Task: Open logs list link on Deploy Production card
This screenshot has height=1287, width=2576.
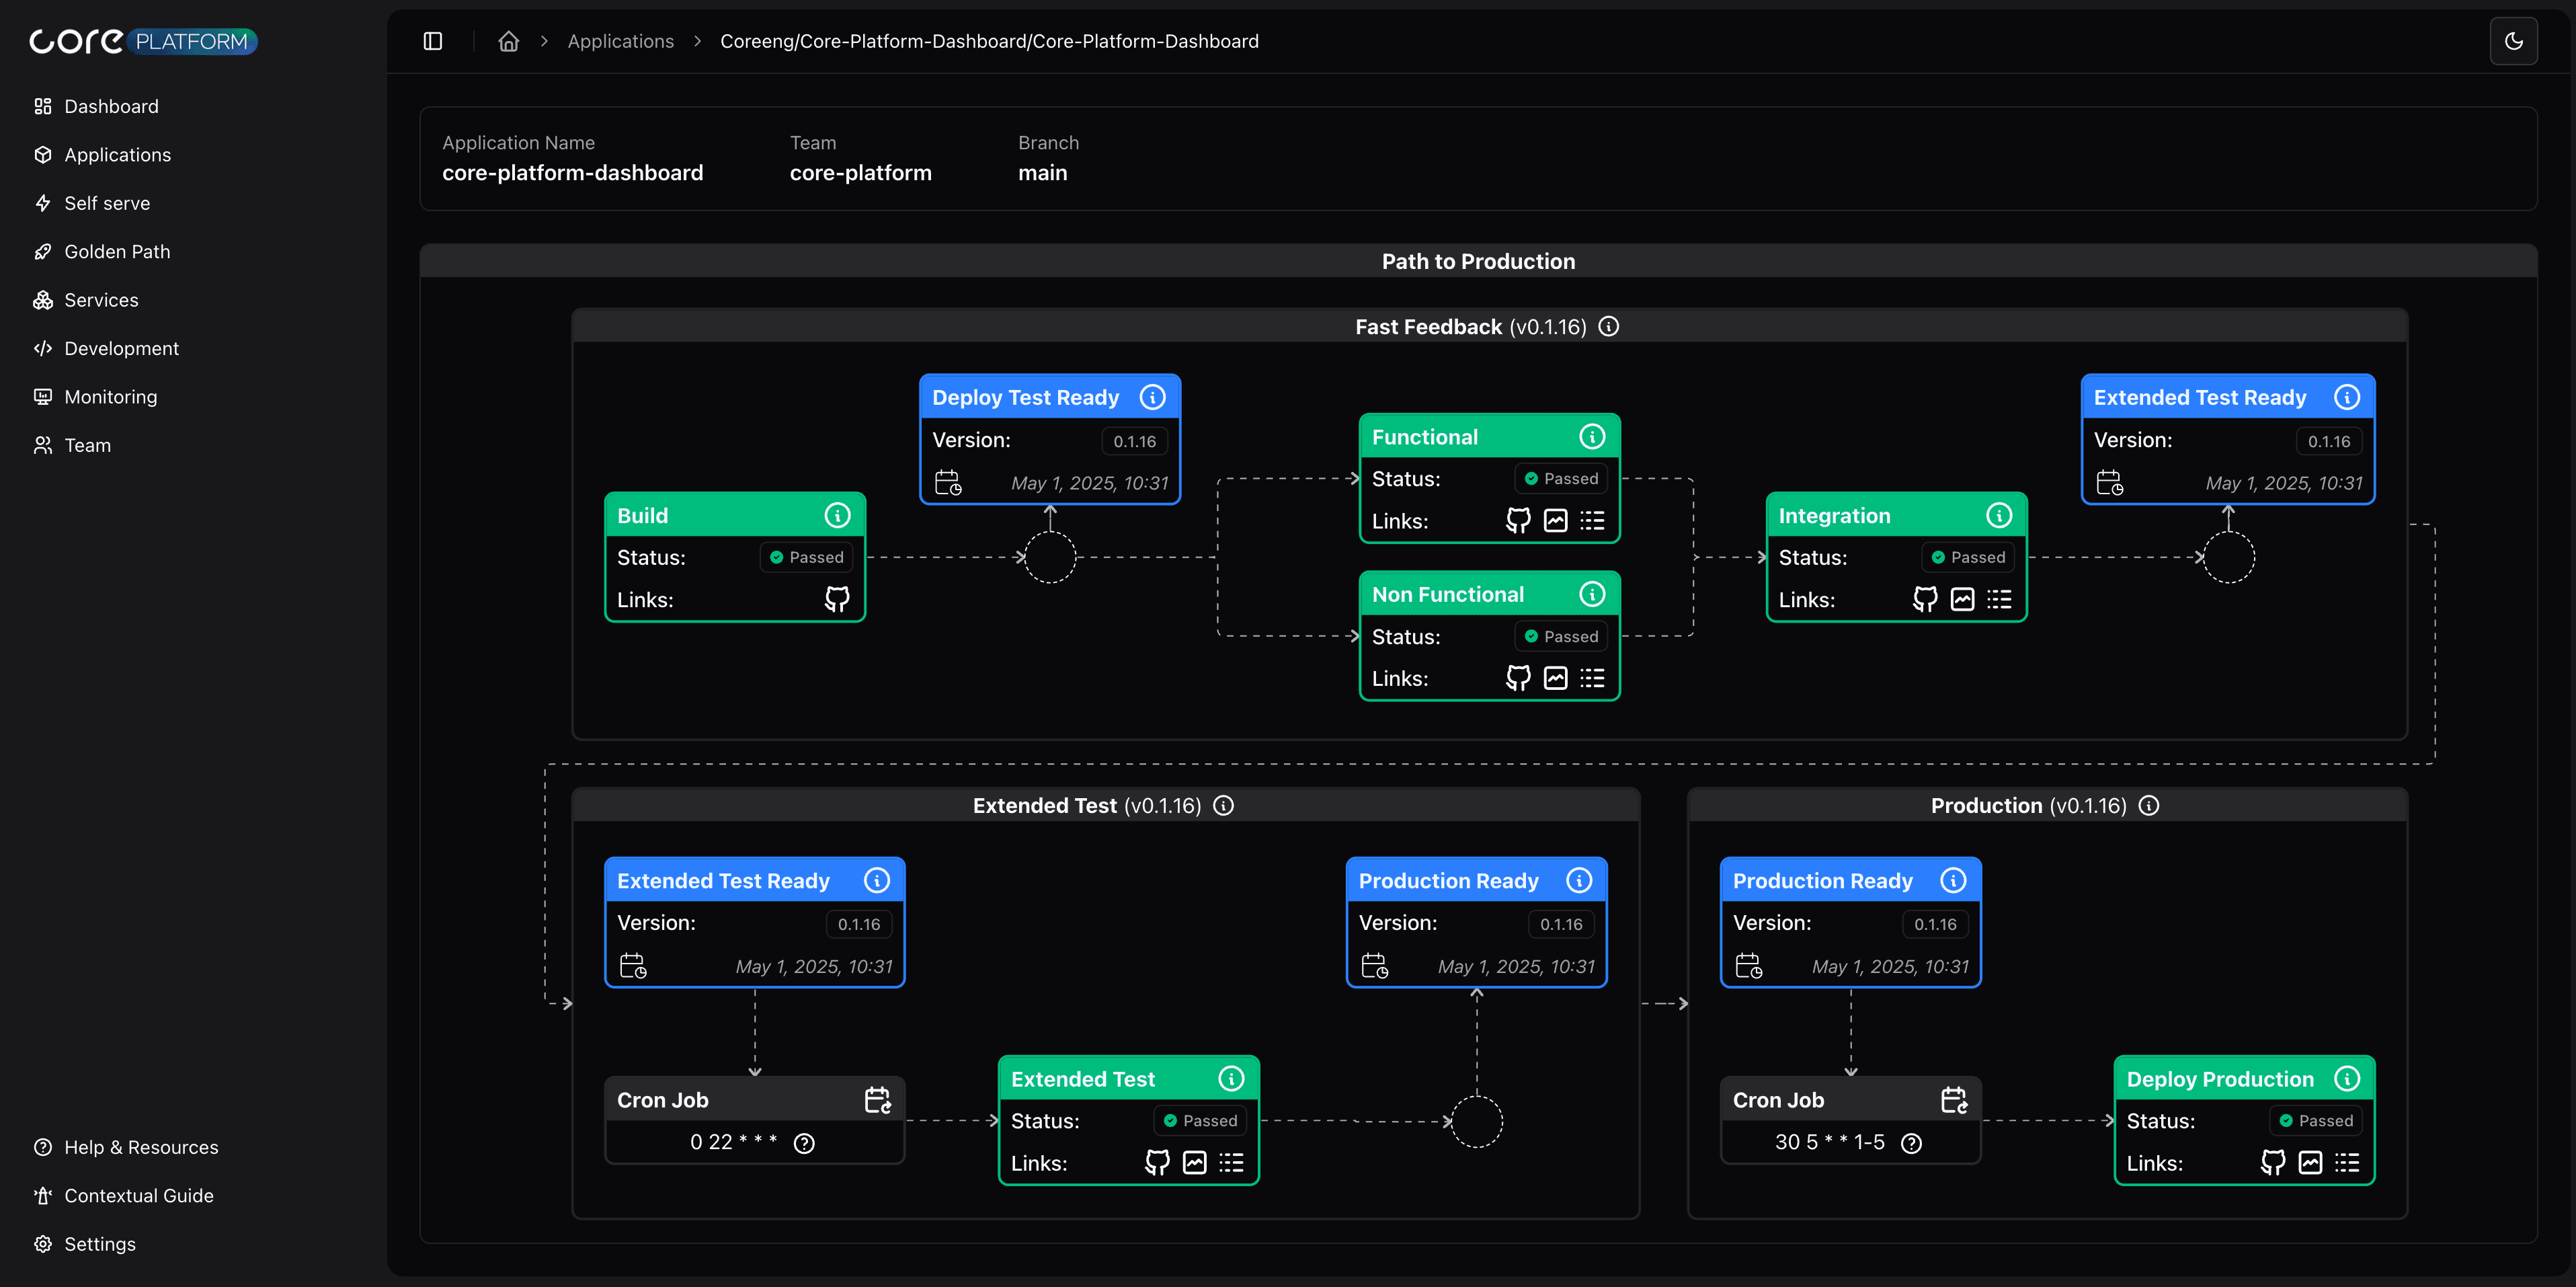Action: click(x=2346, y=1162)
